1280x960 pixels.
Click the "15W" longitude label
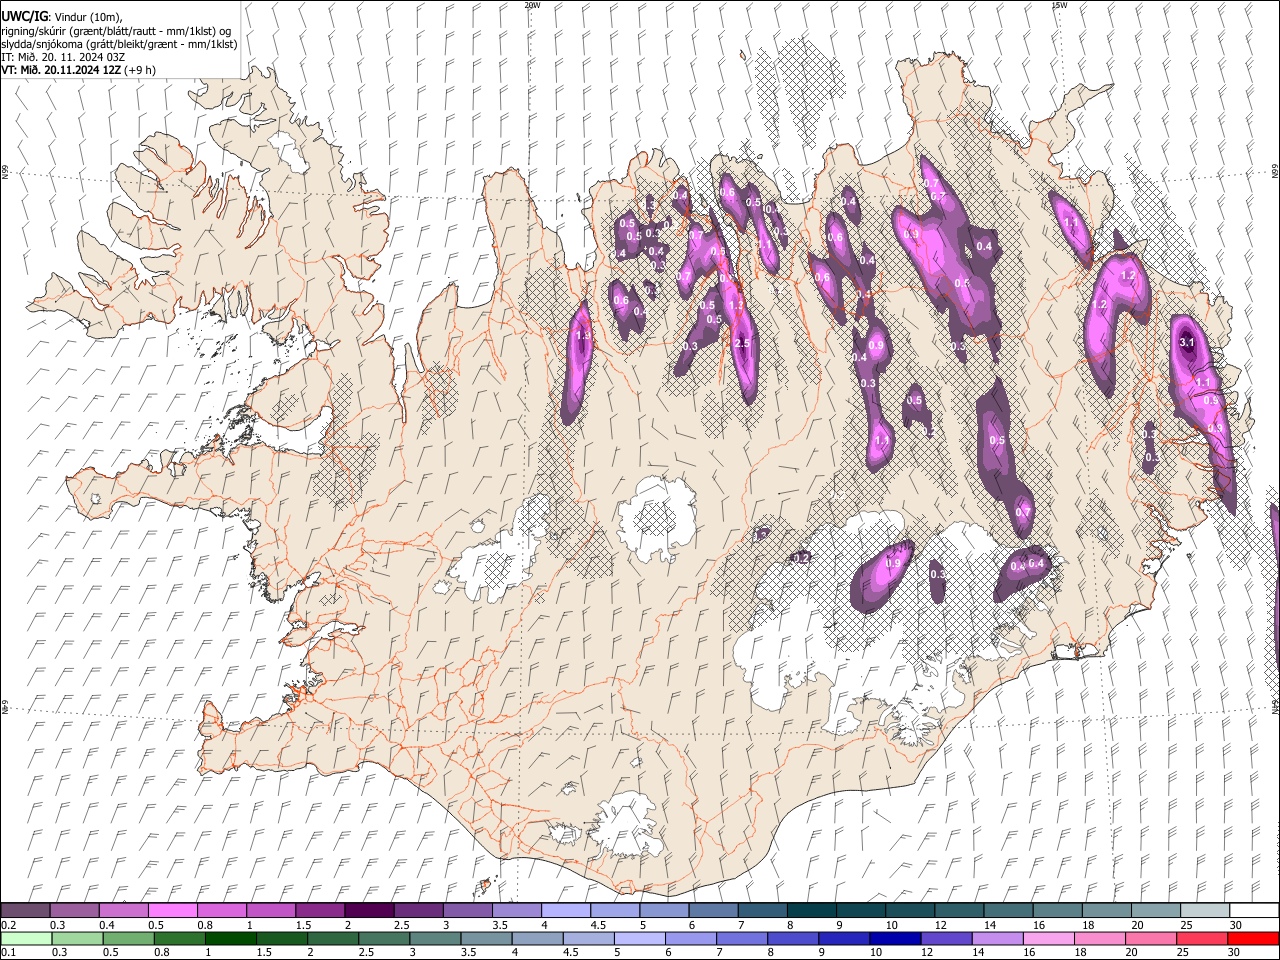click(x=1059, y=5)
